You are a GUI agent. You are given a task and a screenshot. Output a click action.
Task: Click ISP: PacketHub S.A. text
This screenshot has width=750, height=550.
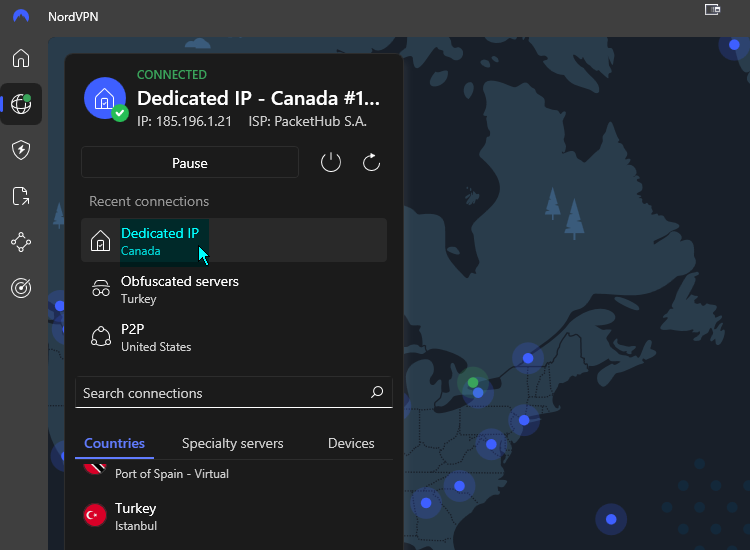click(x=307, y=121)
